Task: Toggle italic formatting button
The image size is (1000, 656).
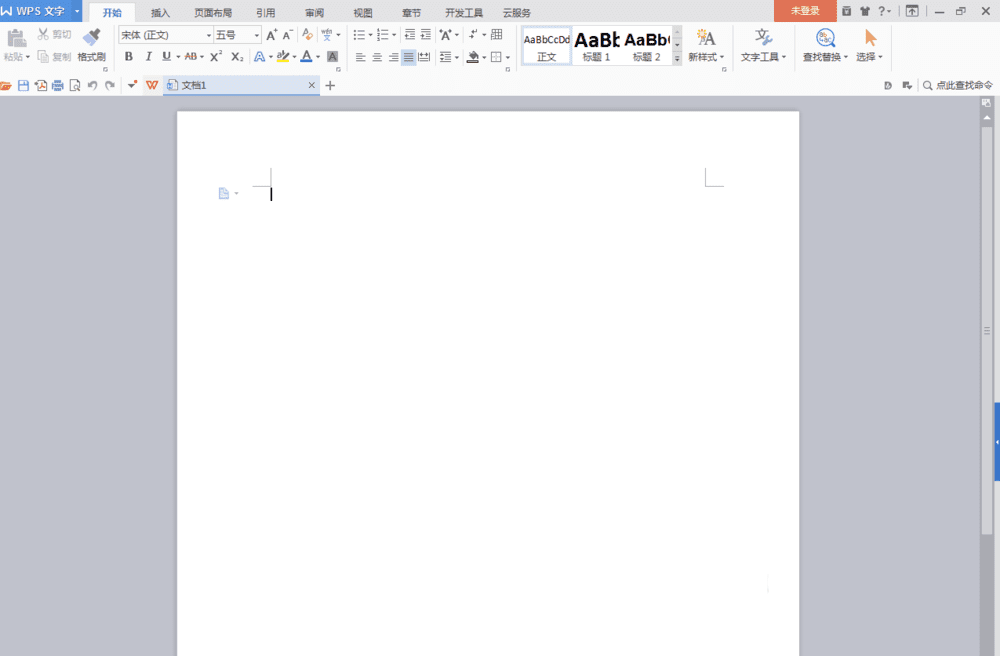Action: (x=148, y=57)
